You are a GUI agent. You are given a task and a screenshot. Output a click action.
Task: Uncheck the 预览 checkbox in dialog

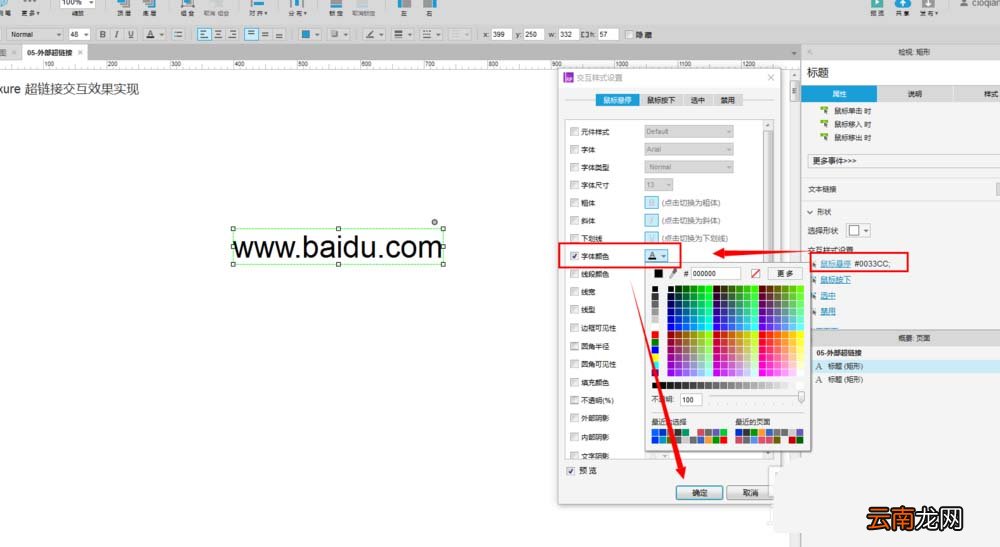pos(571,471)
